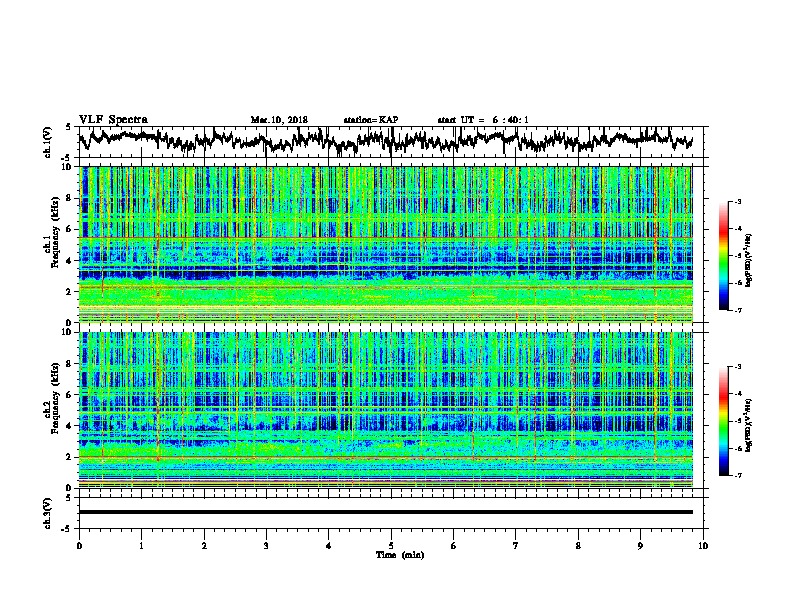Click the ch.1 voltage waveform trace
The image size is (792, 612).
(386, 140)
